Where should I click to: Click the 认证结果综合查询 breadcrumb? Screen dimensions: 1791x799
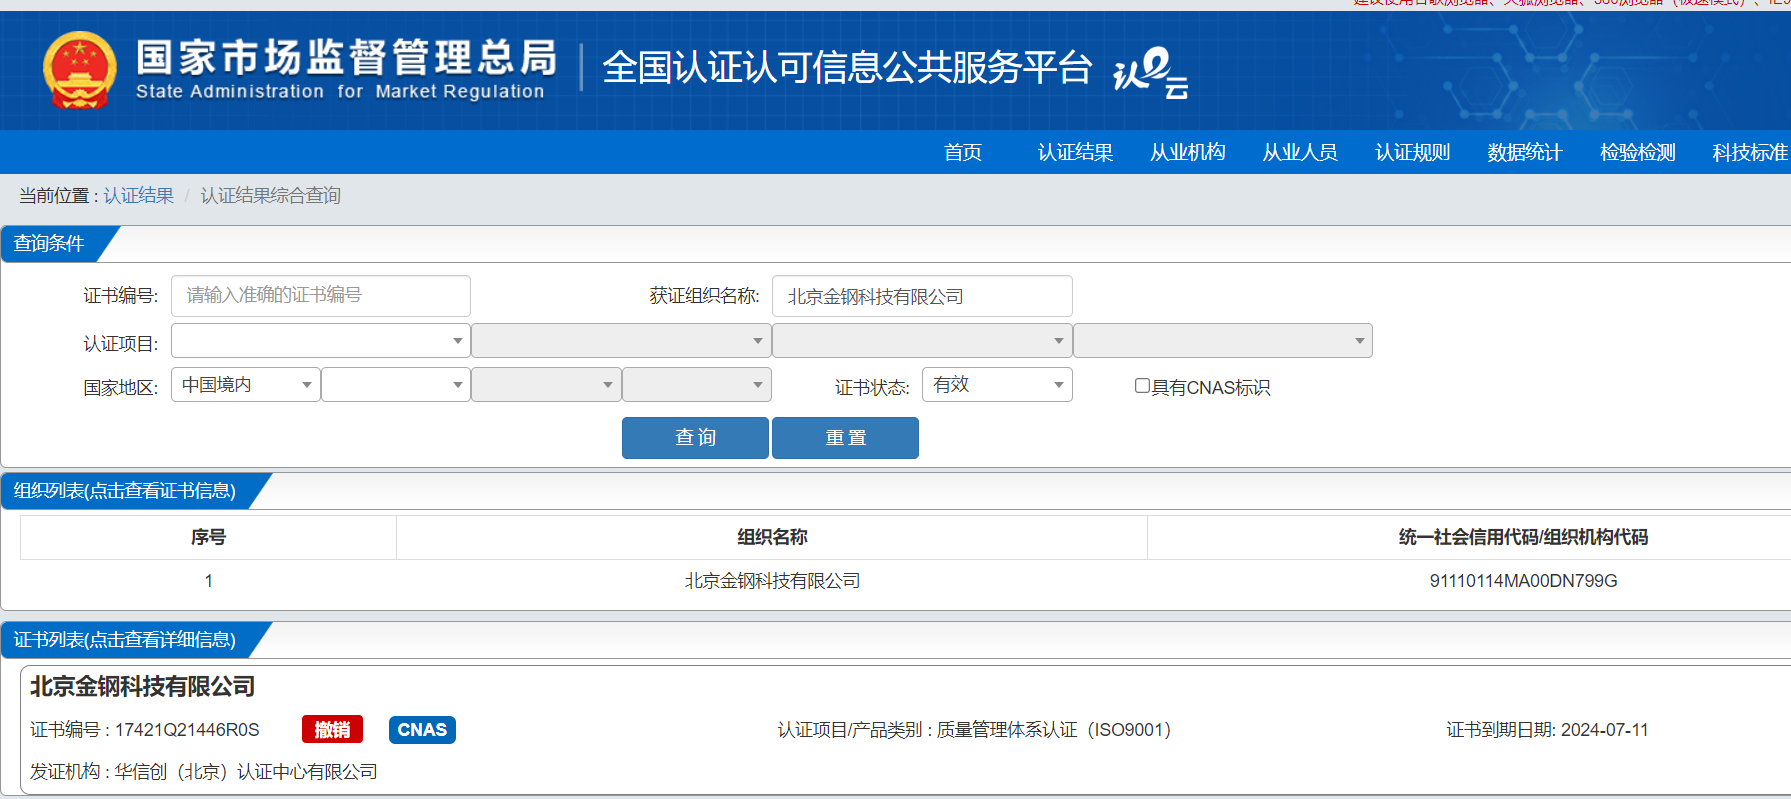pos(270,196)
